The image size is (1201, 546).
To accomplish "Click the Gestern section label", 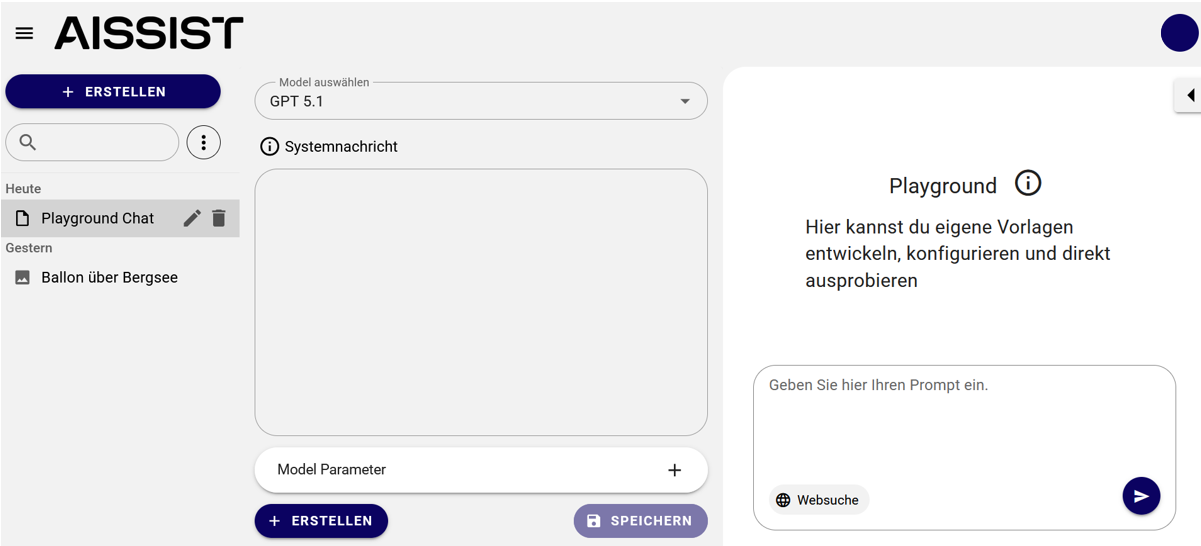I will pyautogui.click(x=29, y=248).
